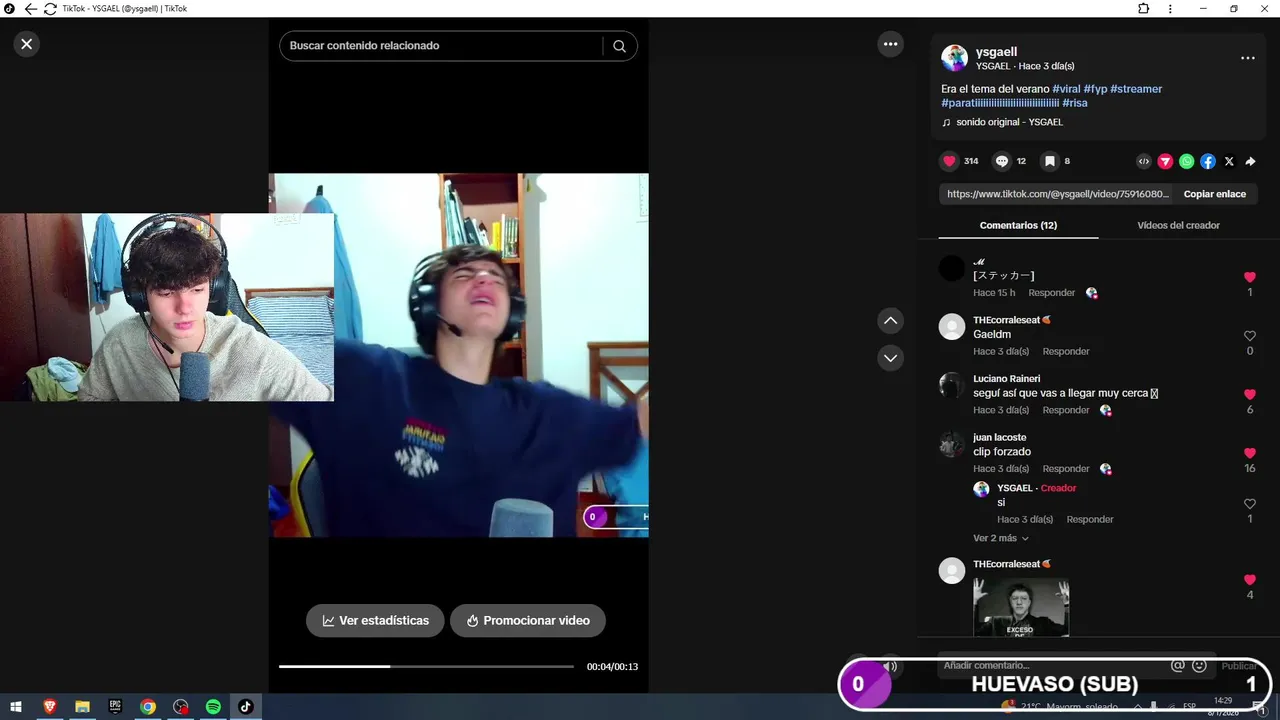Image resolution: width=1280 pixels, height=720 pixels.
Task: Open more share options arrow
Action: pos(1250,161)
